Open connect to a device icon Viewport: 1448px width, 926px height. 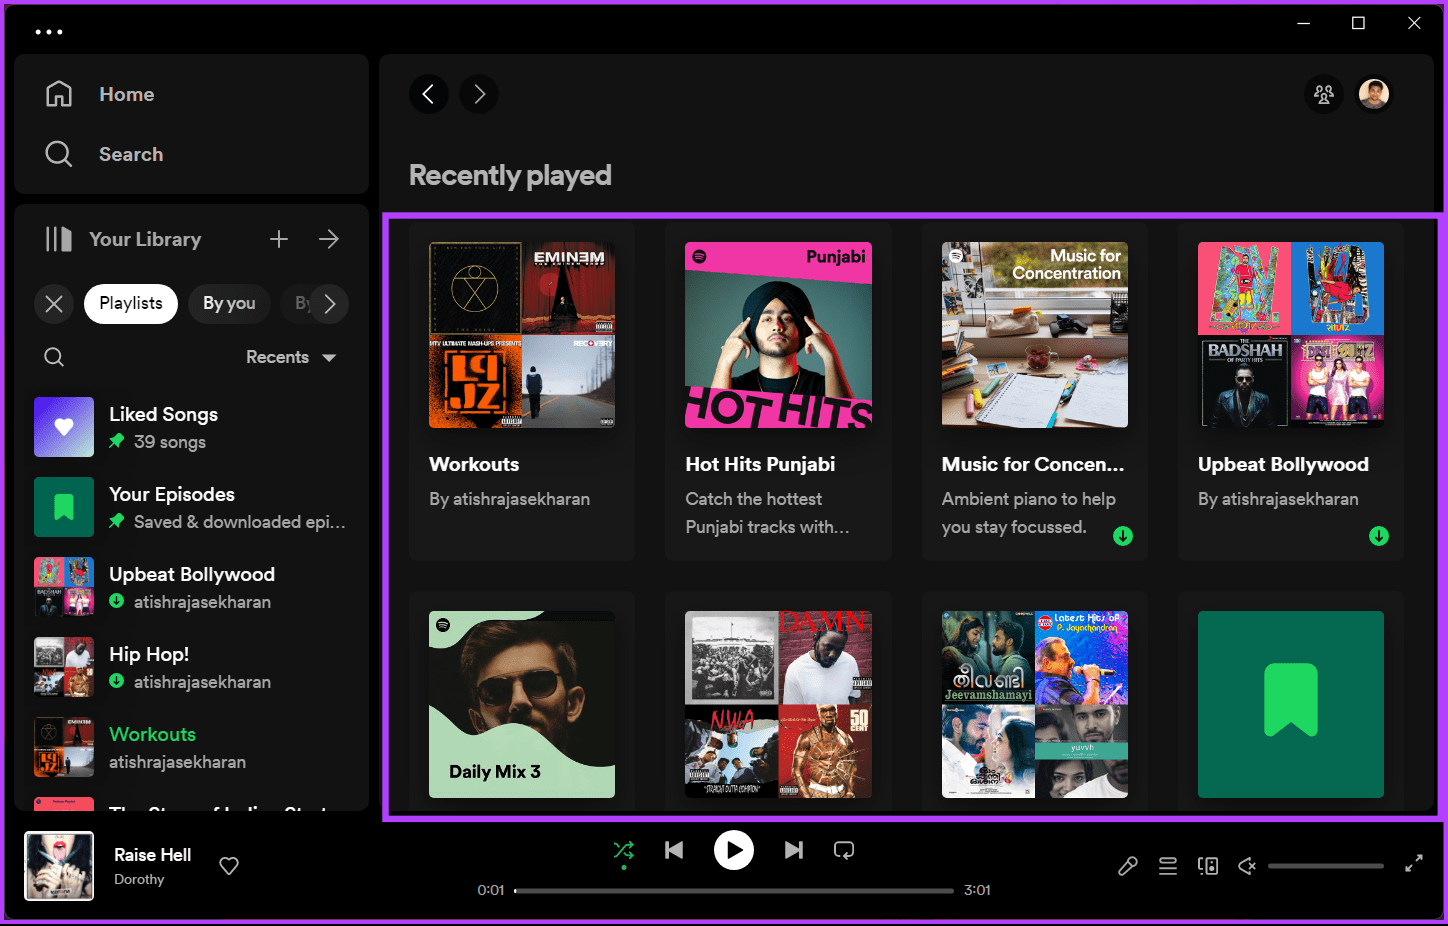coord(1208,866)
